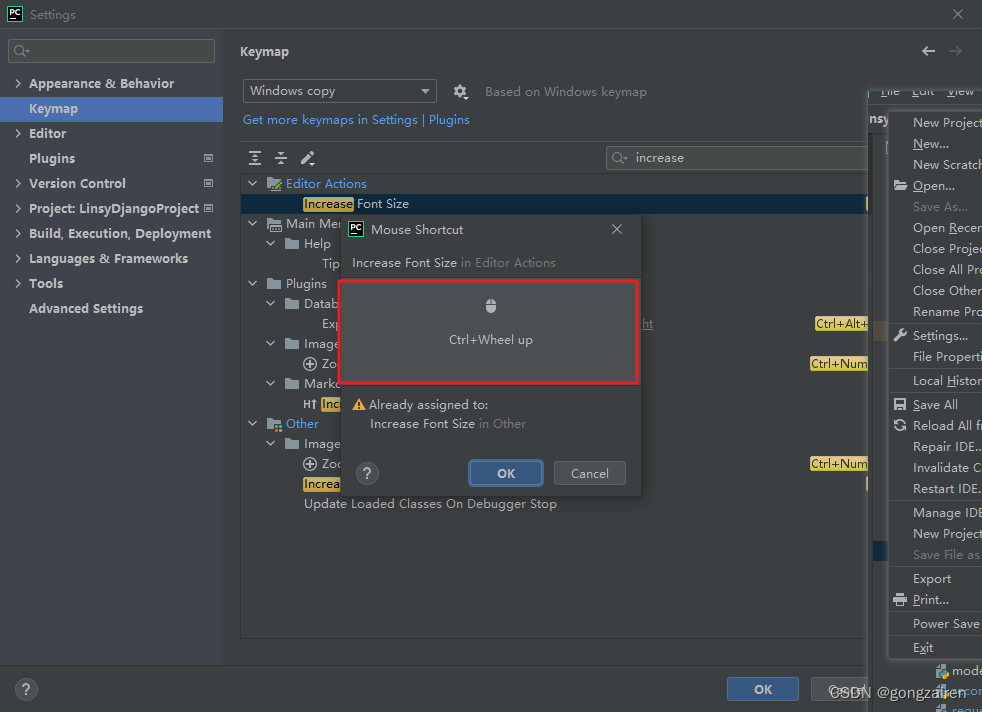The height and width of the screenshot is (712, 982).
Task: Open the gear icon beside the keymap selector
Action: [x=460, y=90]
